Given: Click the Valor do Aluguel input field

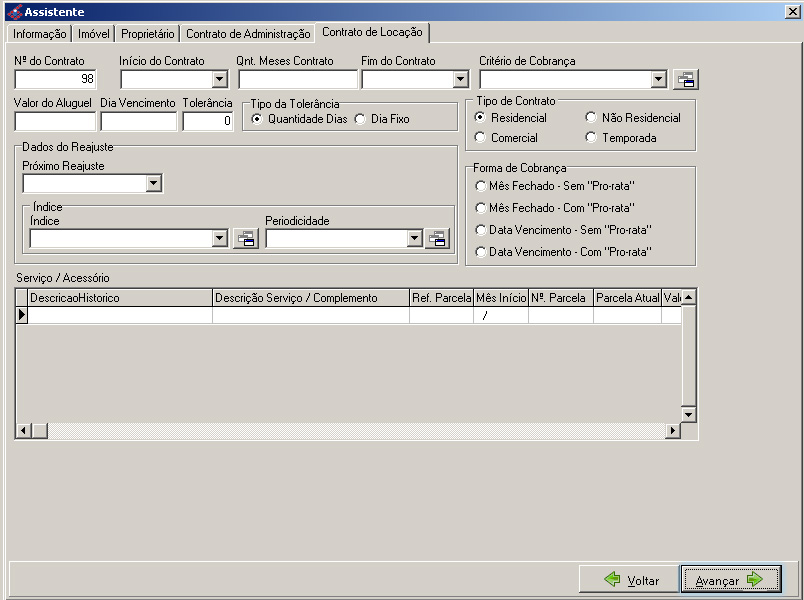Looking at the screenshot, I should pos(55,121).
